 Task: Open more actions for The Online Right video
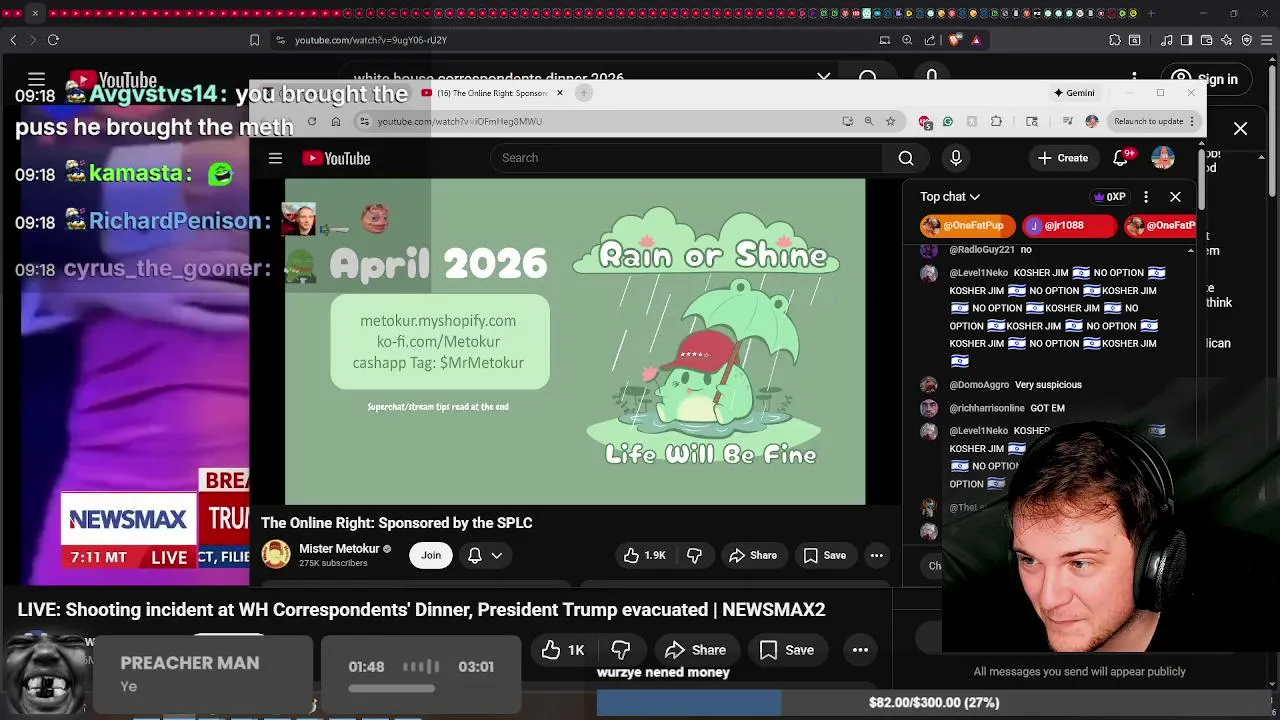click(x=876, y=555)
